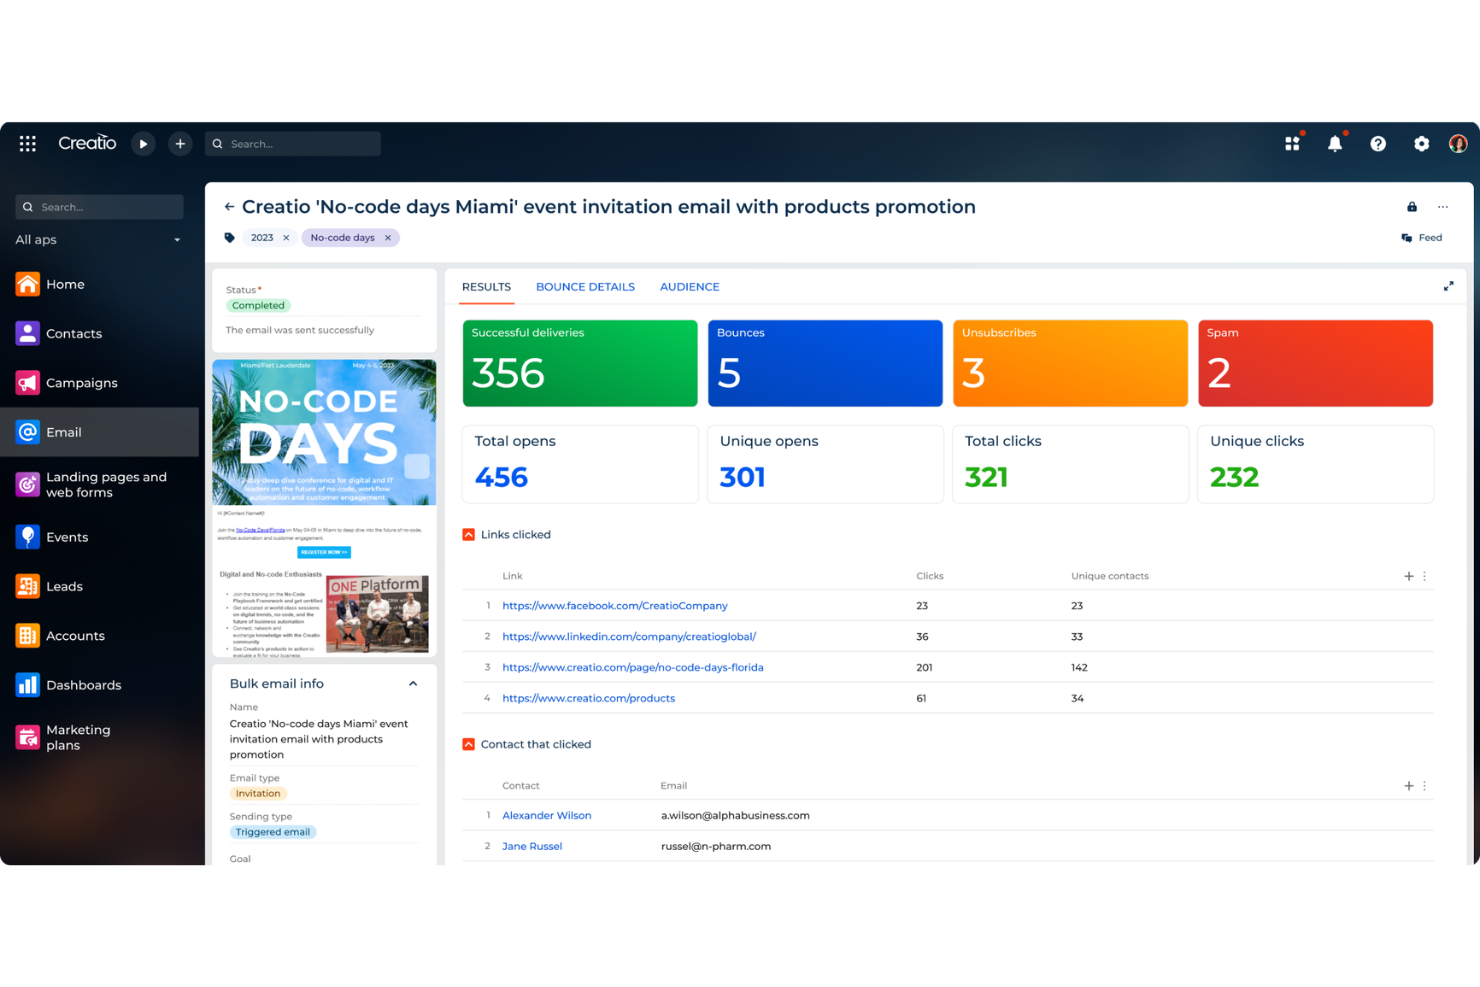1480x987 pixels.
Task: Open the user profile avatar
Action: [1458, 144]
